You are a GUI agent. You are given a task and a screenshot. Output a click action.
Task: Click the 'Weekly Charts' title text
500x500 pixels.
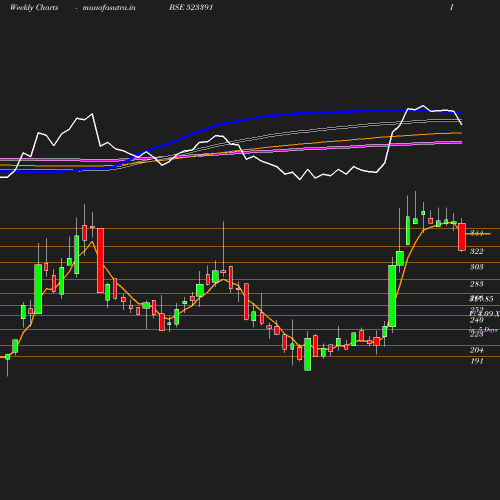[x=34, y=7]
